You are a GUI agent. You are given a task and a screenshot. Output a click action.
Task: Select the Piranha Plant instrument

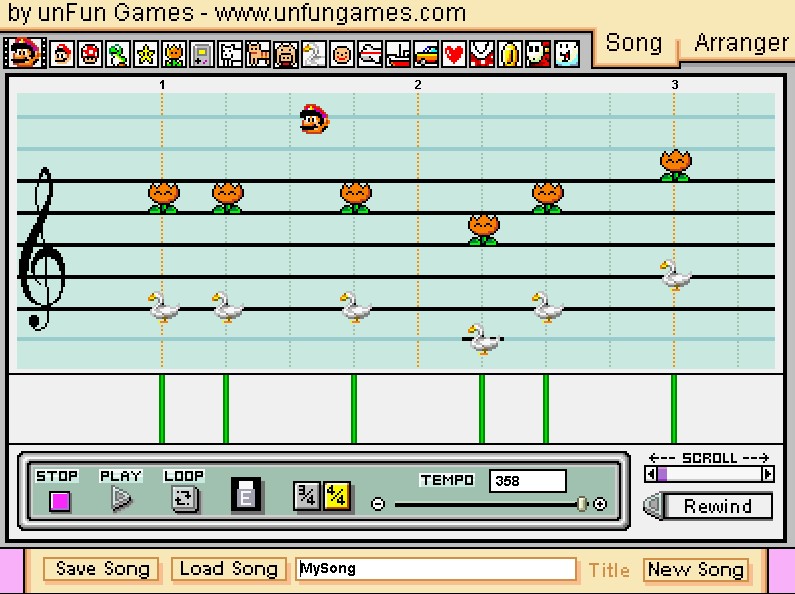[x=481, y=54]
